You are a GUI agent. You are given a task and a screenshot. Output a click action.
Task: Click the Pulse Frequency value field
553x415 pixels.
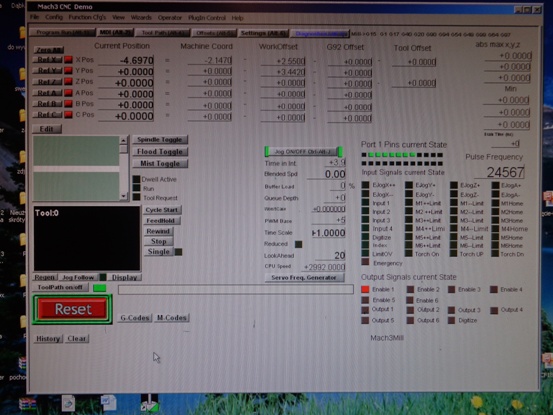tap(499, 172)
